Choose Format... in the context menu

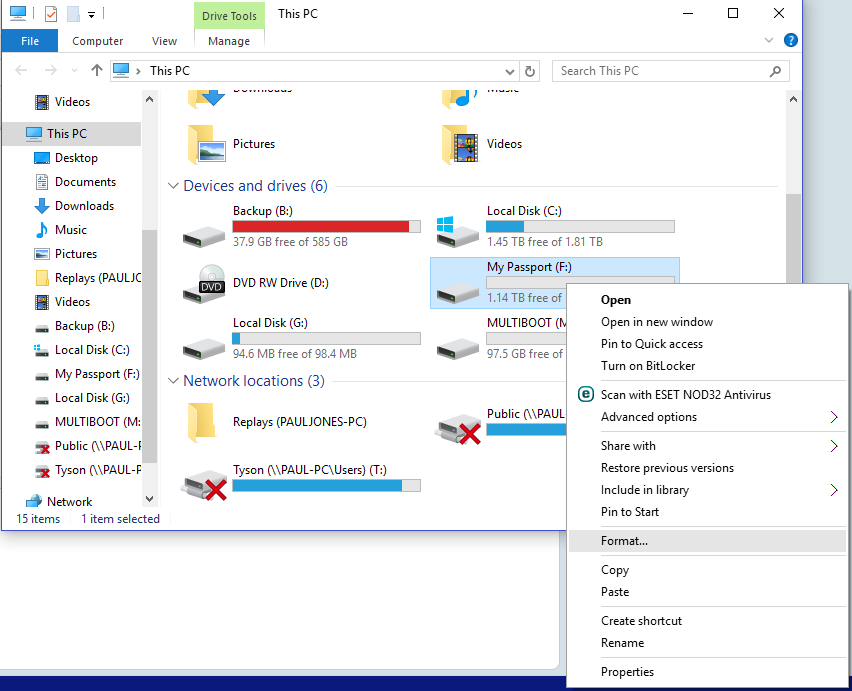coord(706,541)
